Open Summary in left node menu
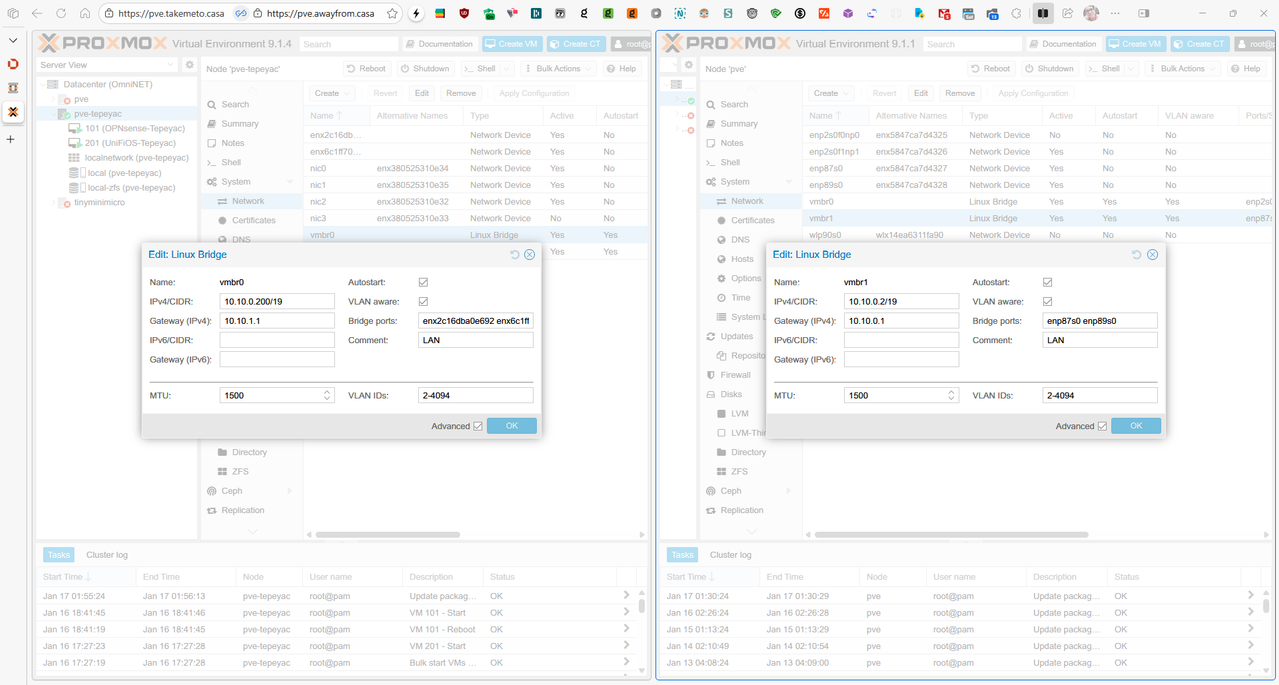1279x685 pixels. click(240, 124)
